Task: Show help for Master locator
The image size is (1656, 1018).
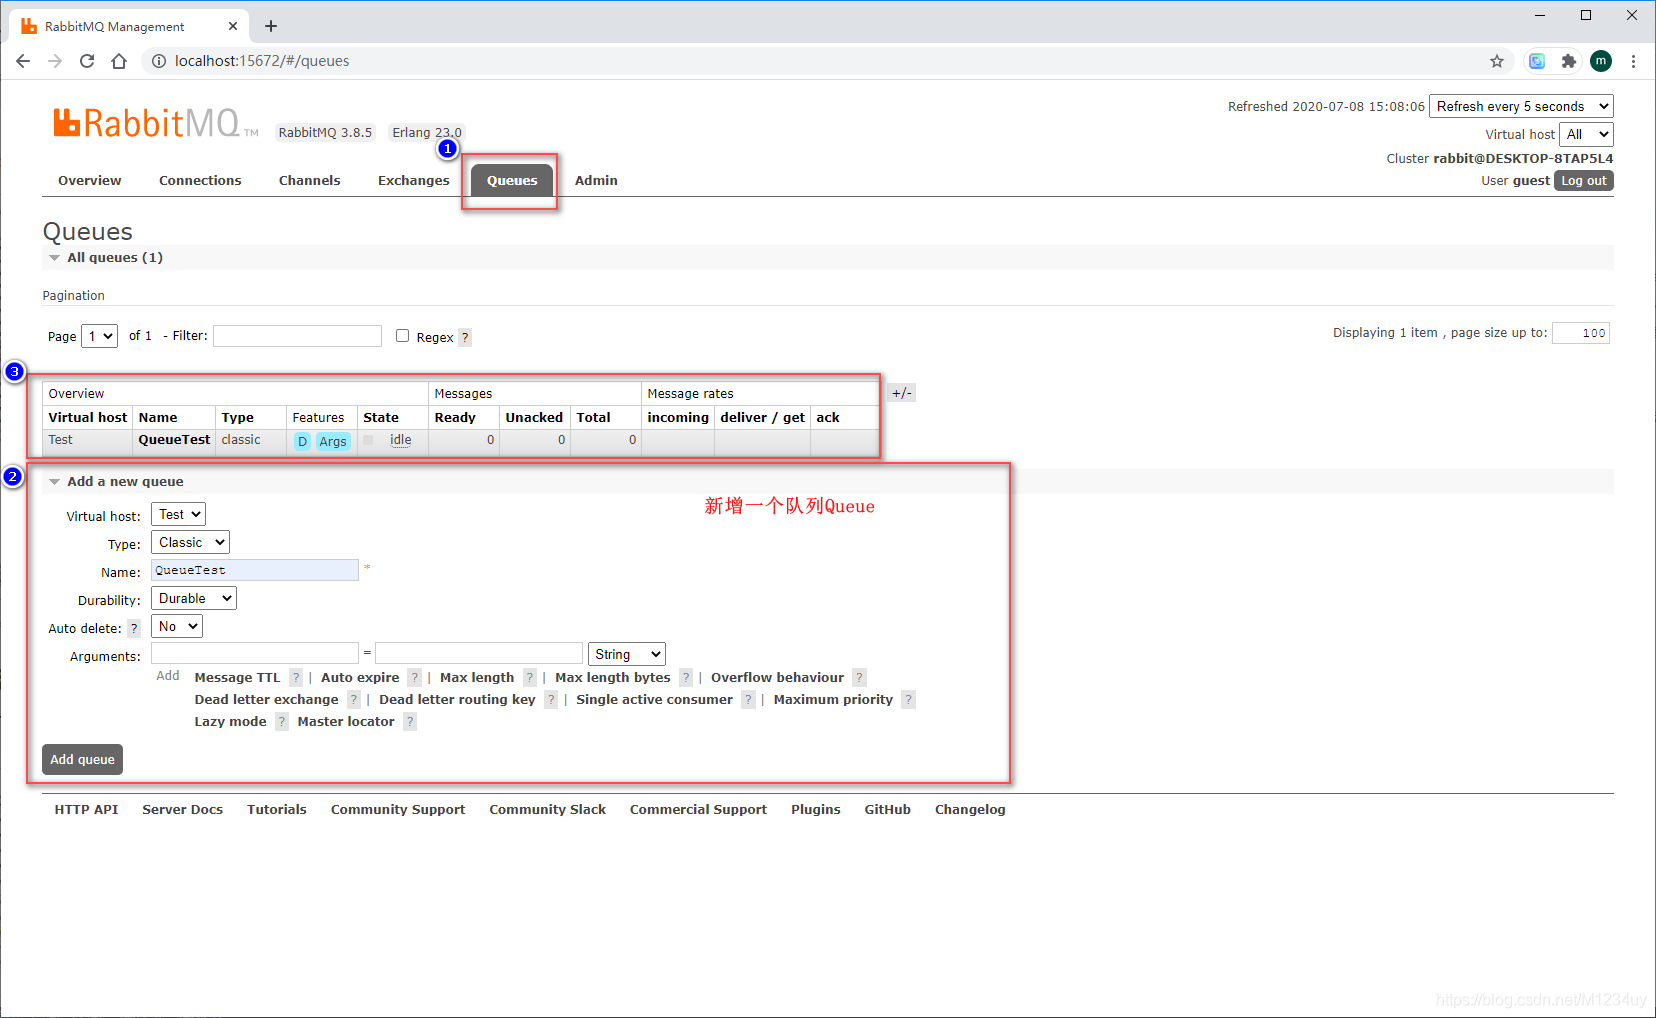Action: [410, 722]
